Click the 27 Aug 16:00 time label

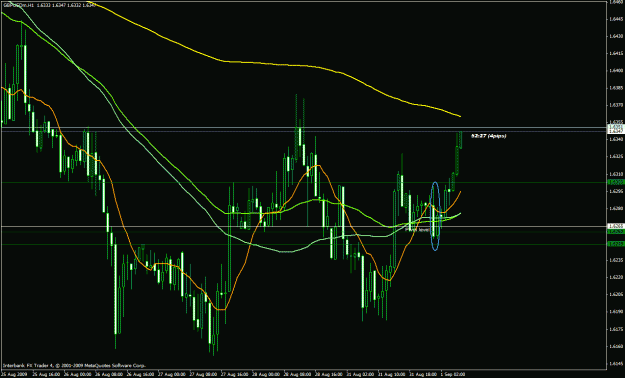click(234, 374)
